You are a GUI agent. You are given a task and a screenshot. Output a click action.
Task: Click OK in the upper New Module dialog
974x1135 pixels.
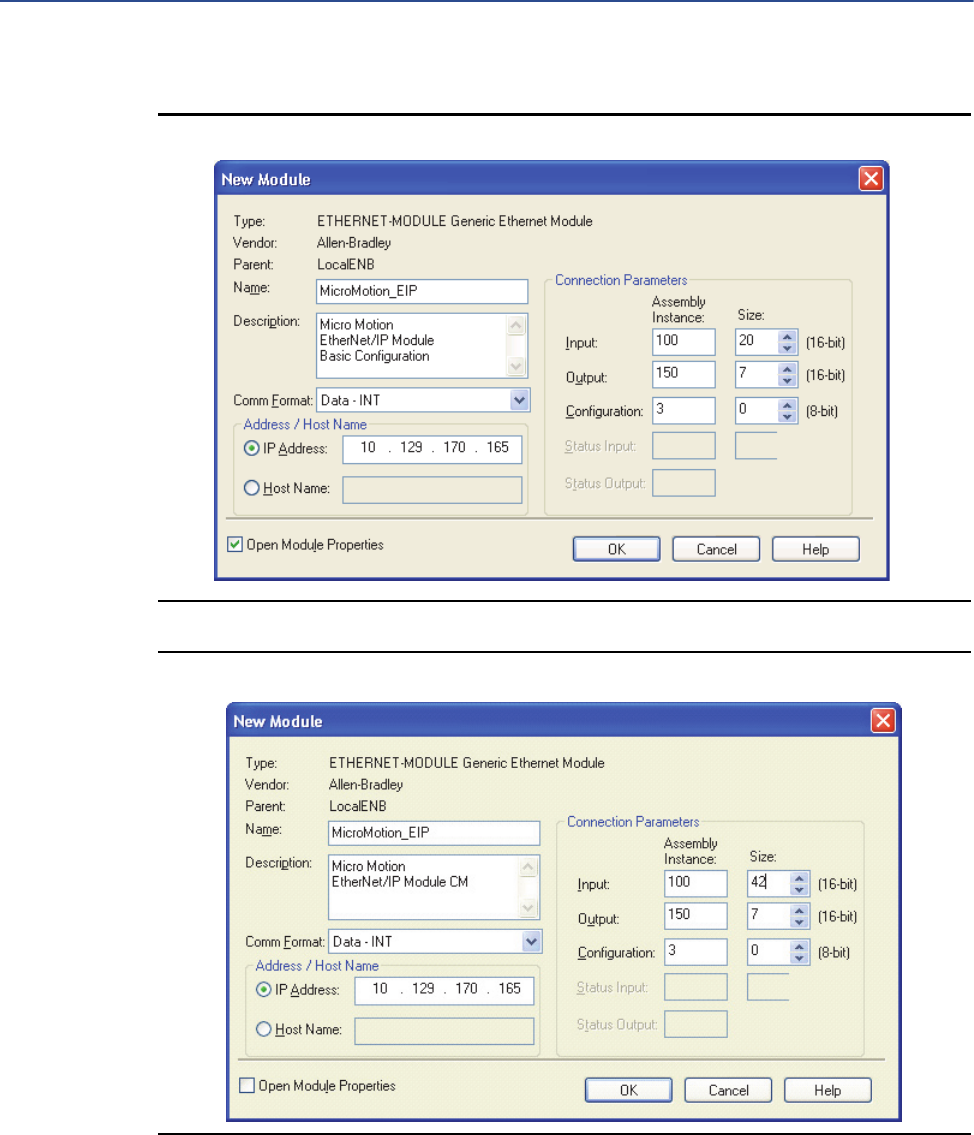coord(617,549)
